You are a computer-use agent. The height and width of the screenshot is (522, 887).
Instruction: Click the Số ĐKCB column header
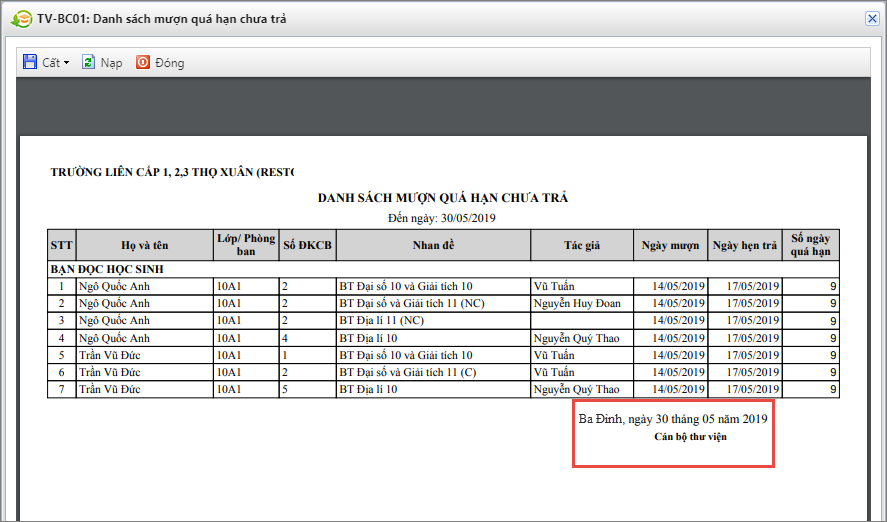click(308, 245)
